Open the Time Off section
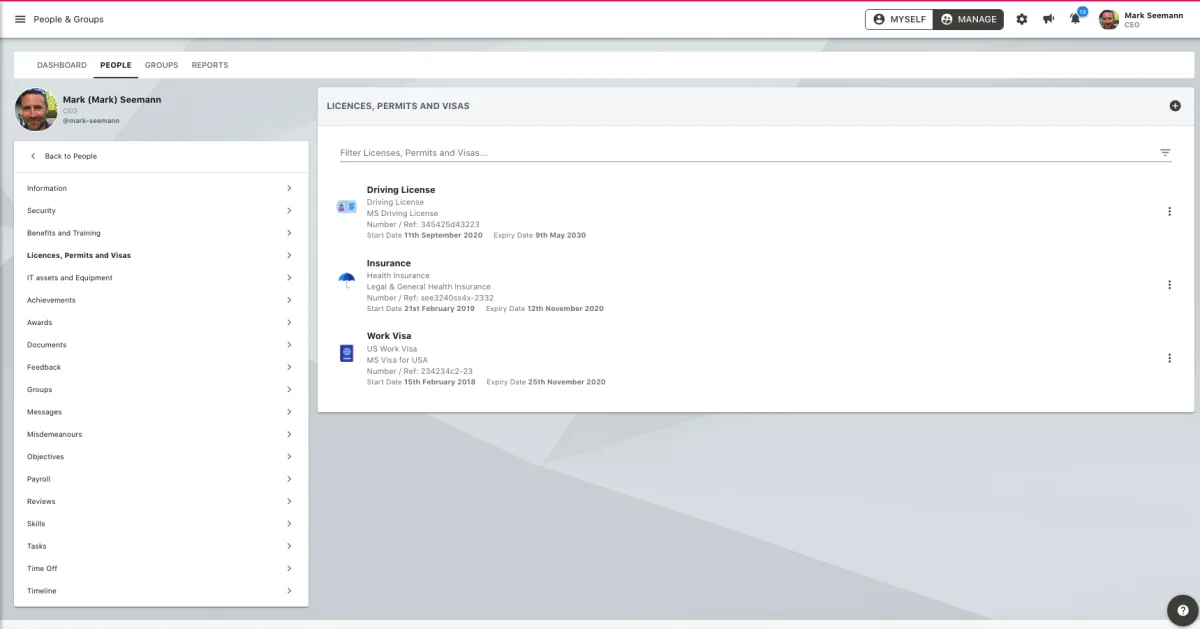The height and width of the screenshot is (629, 1200). coord(161,568)
